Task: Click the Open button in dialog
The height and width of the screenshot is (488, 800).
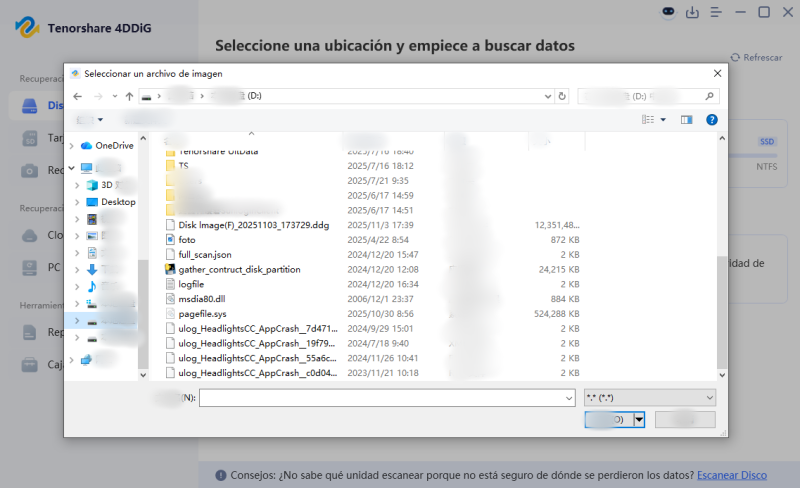Action: point(609,420)
